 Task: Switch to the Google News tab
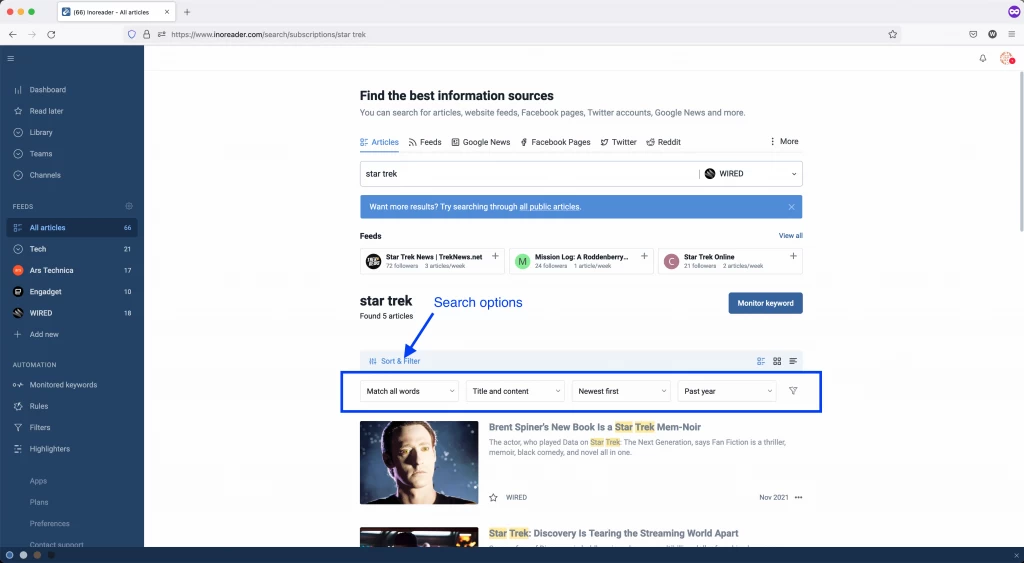481,142
